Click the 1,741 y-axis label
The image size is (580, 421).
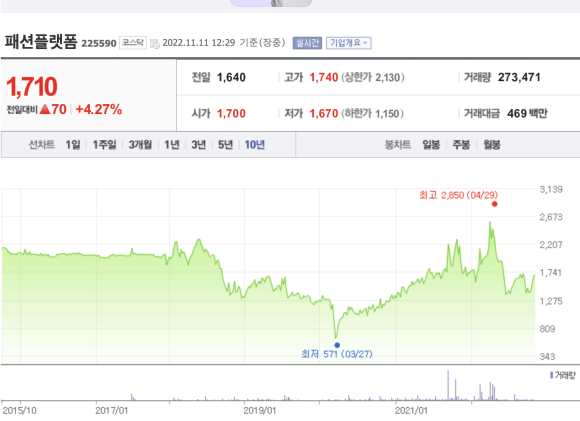[x=551, y=273]
